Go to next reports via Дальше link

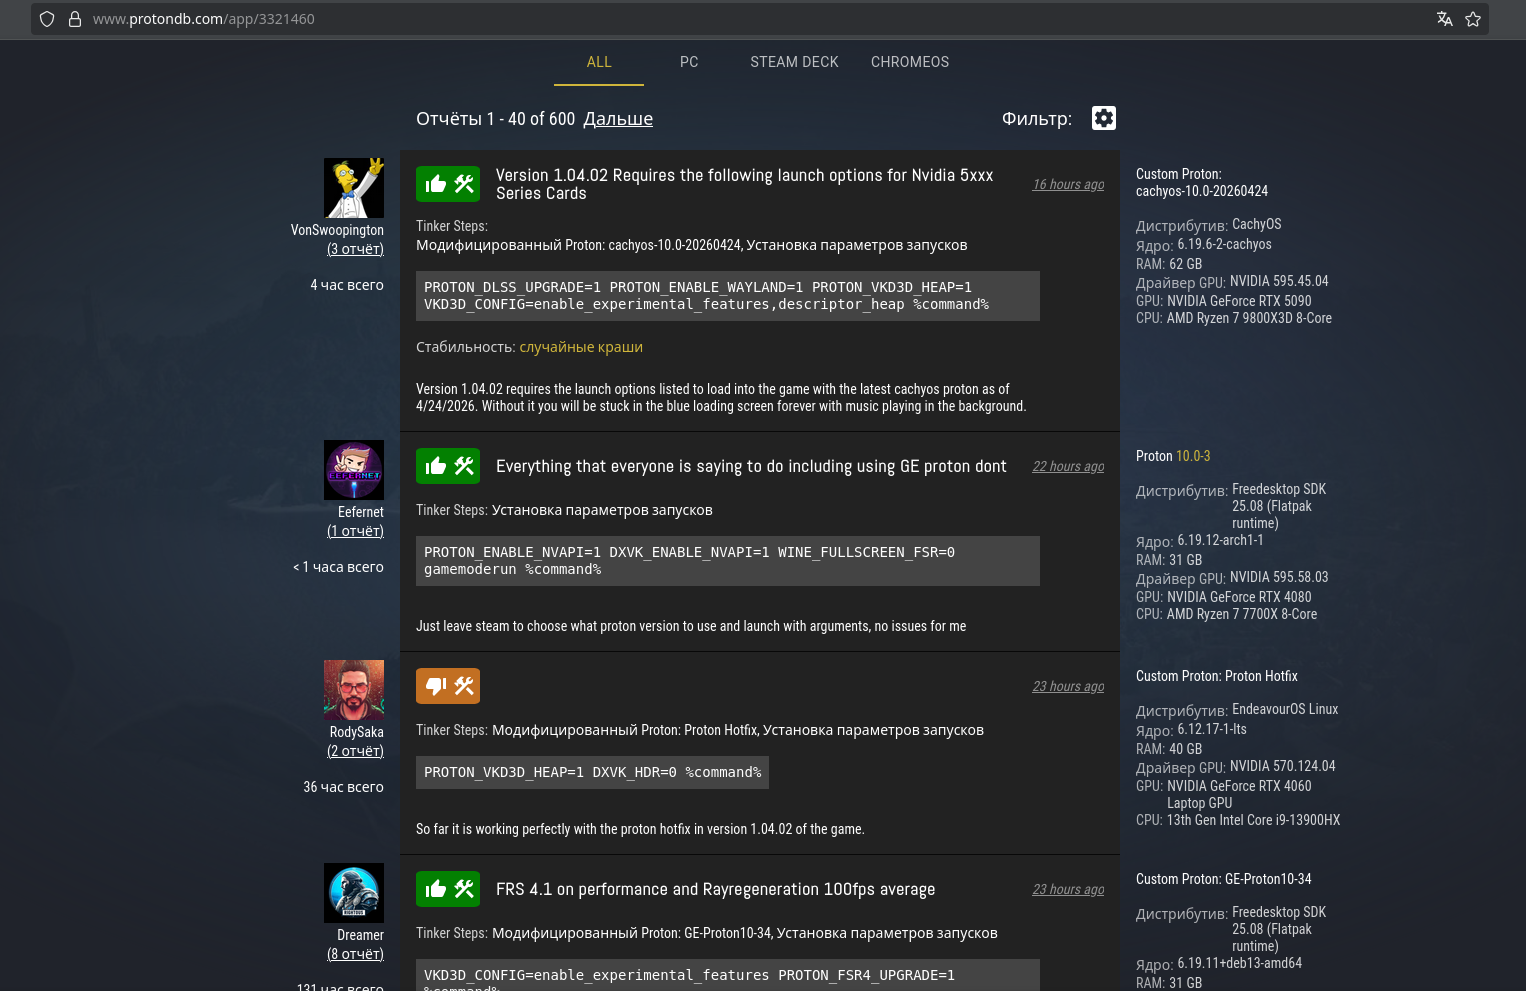coord(618,119)
